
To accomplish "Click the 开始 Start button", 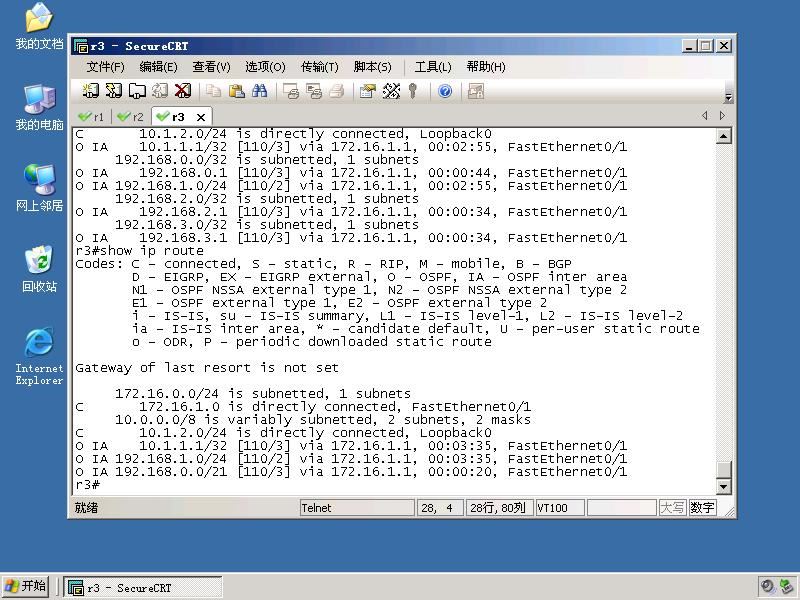I will [x=26, y=586].
